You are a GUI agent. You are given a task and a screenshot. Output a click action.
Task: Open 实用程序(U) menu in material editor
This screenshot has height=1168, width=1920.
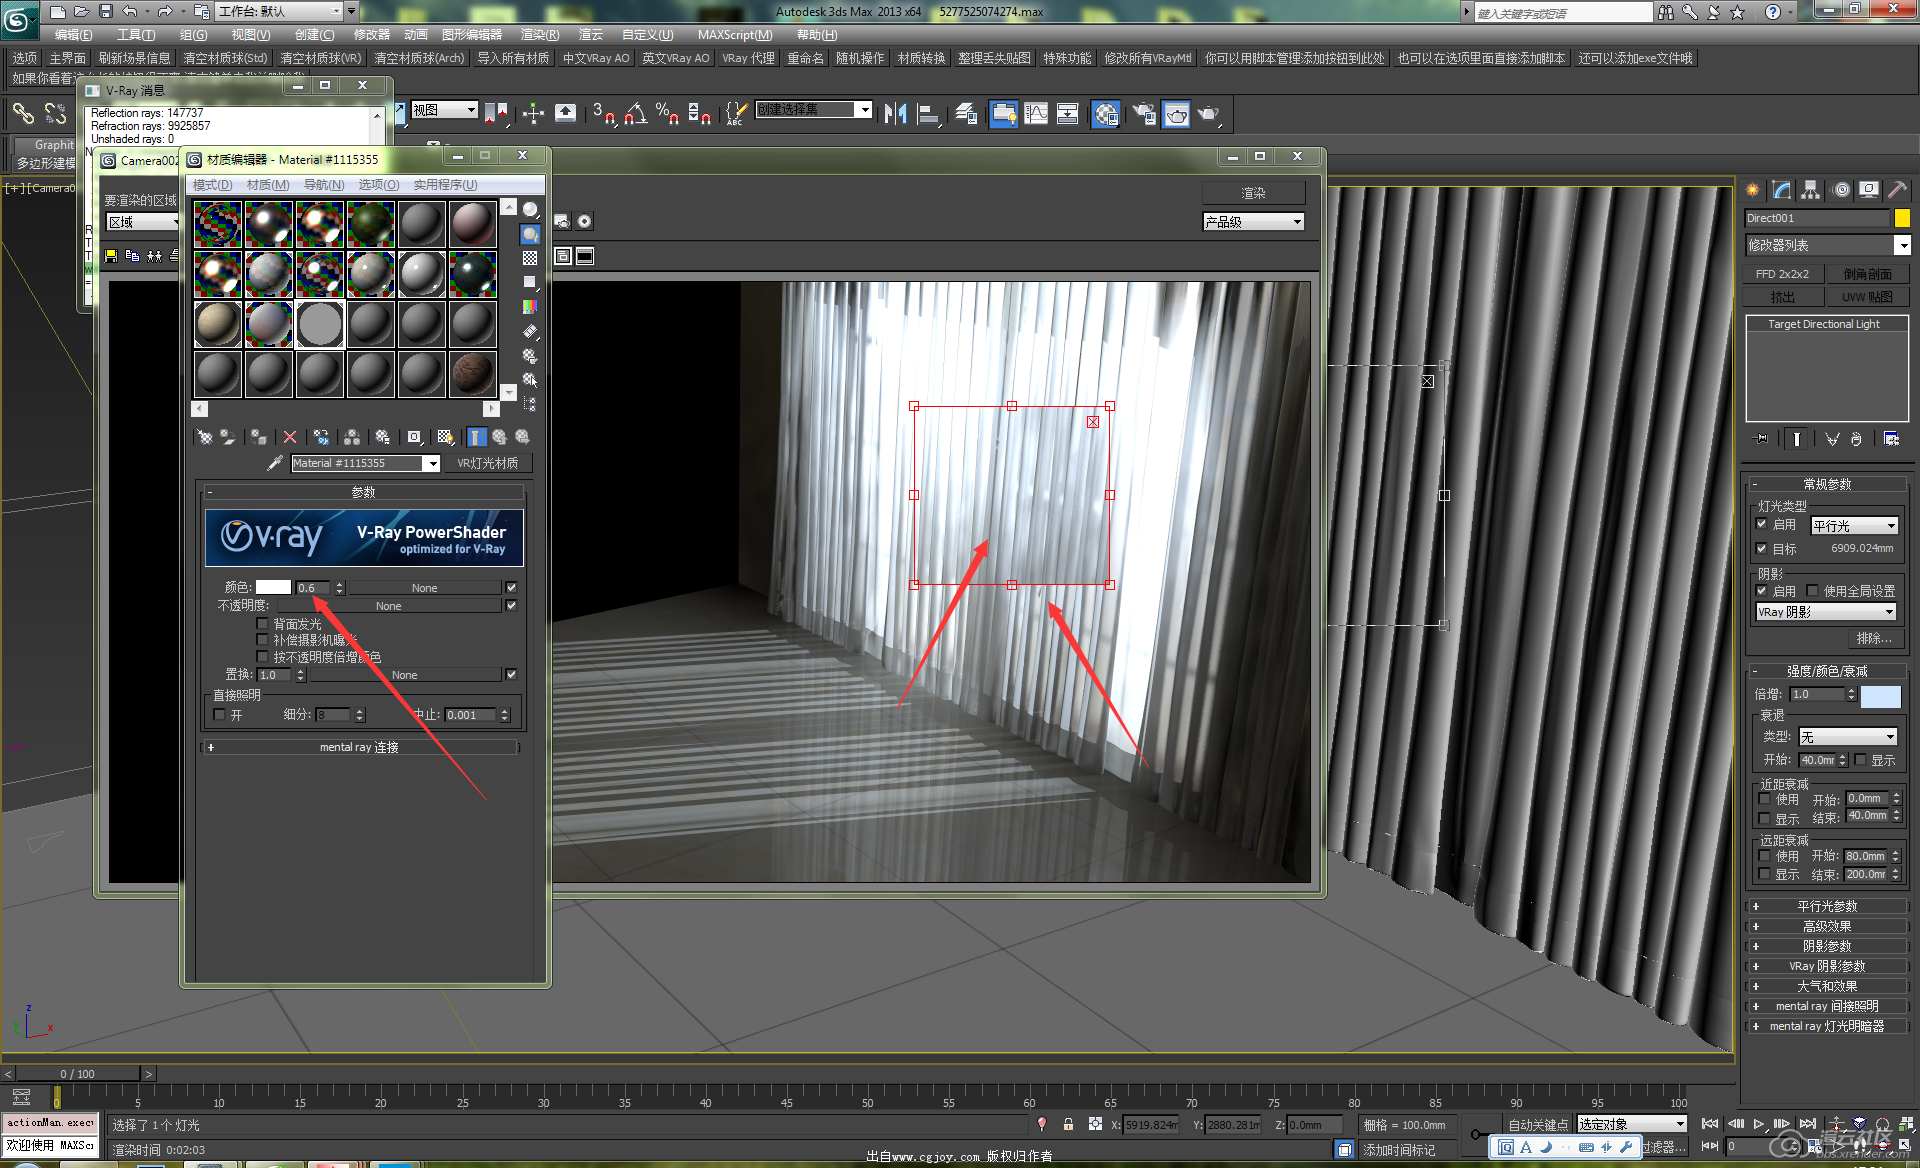click(446, 185)
